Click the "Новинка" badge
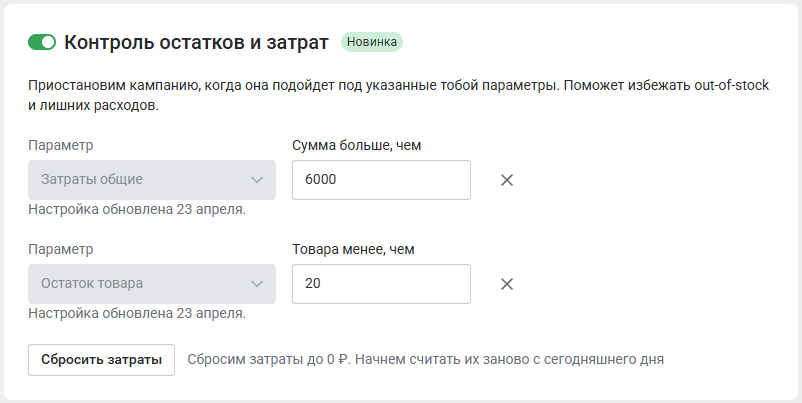 point(371,42)
